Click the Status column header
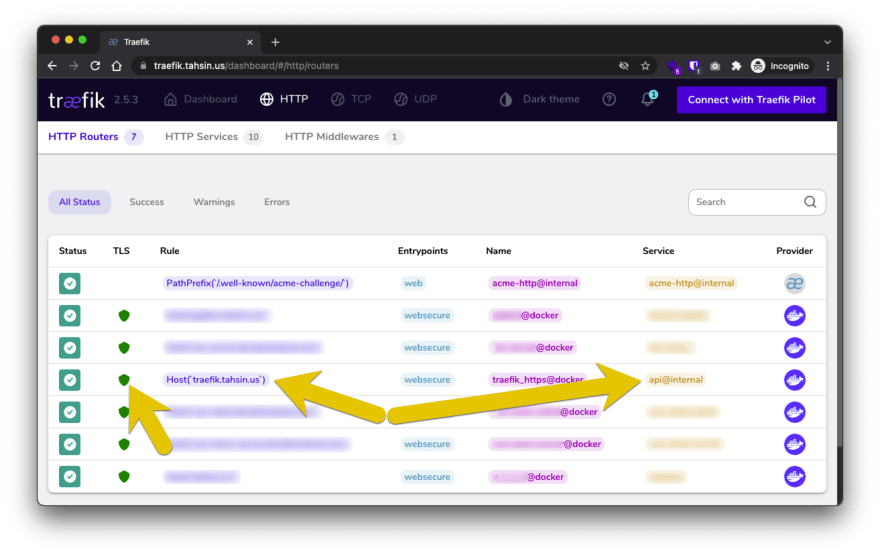 tap(73, 251)
